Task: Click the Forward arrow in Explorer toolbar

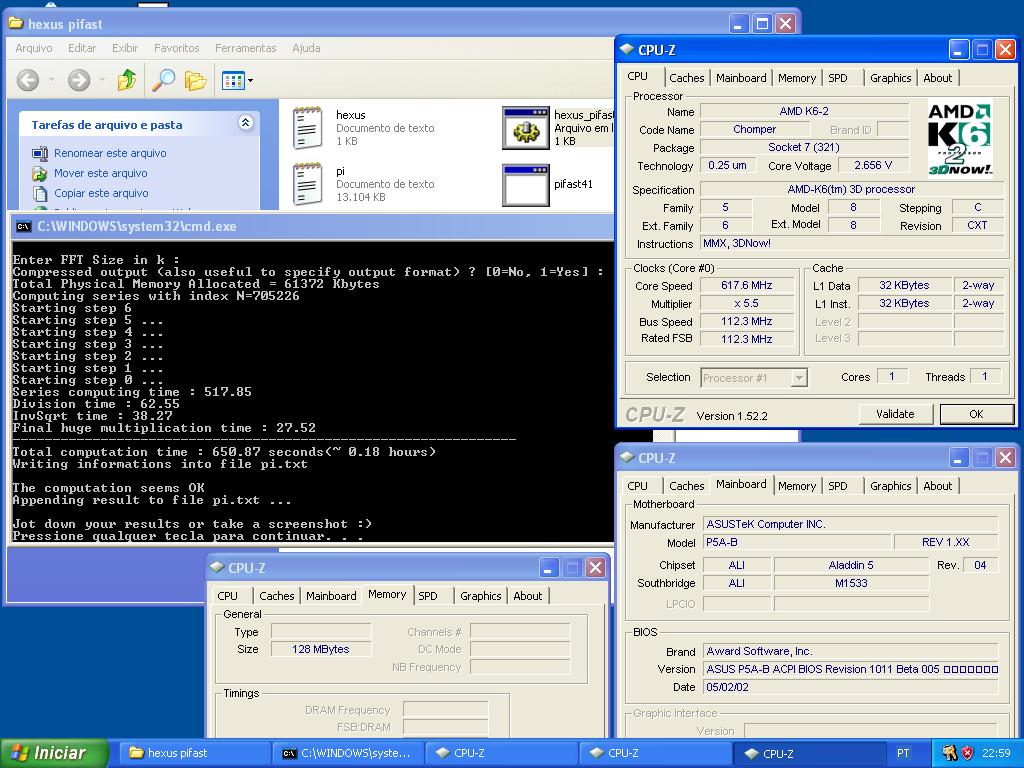Action: point(79,80)
